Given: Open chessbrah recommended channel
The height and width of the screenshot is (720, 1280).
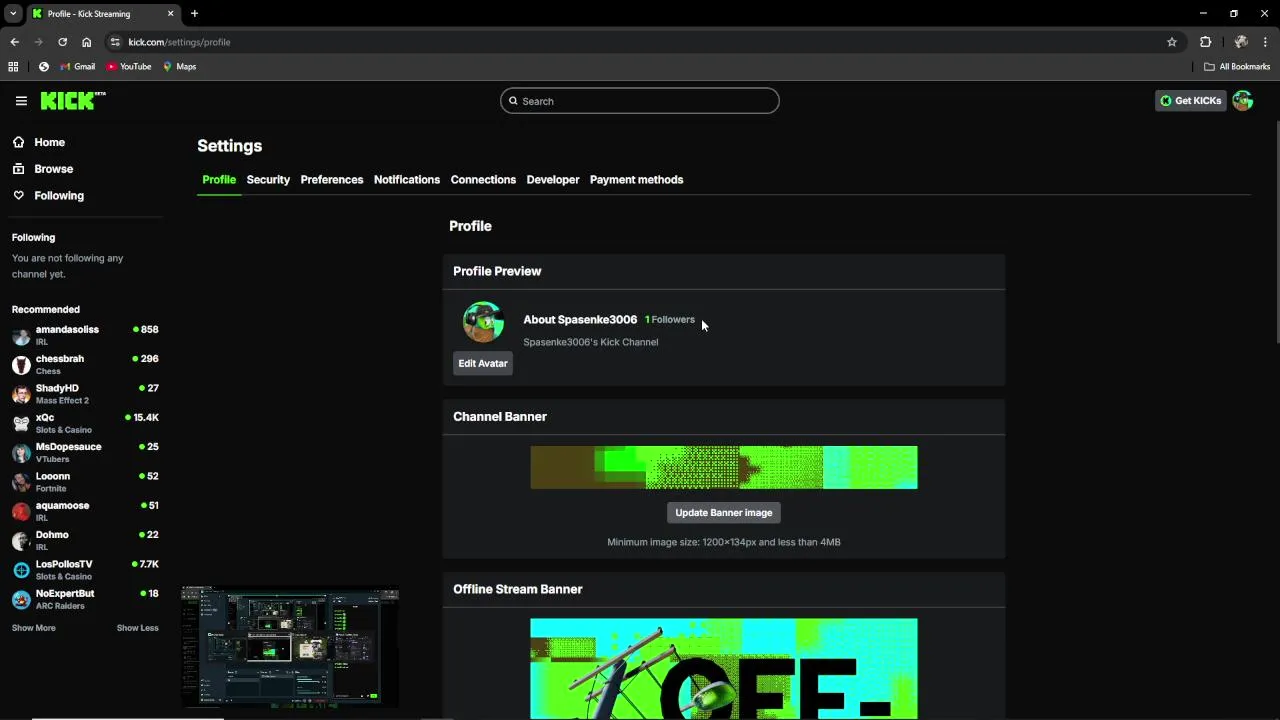Looking at the screenshot, I should [x=85, y=364].
